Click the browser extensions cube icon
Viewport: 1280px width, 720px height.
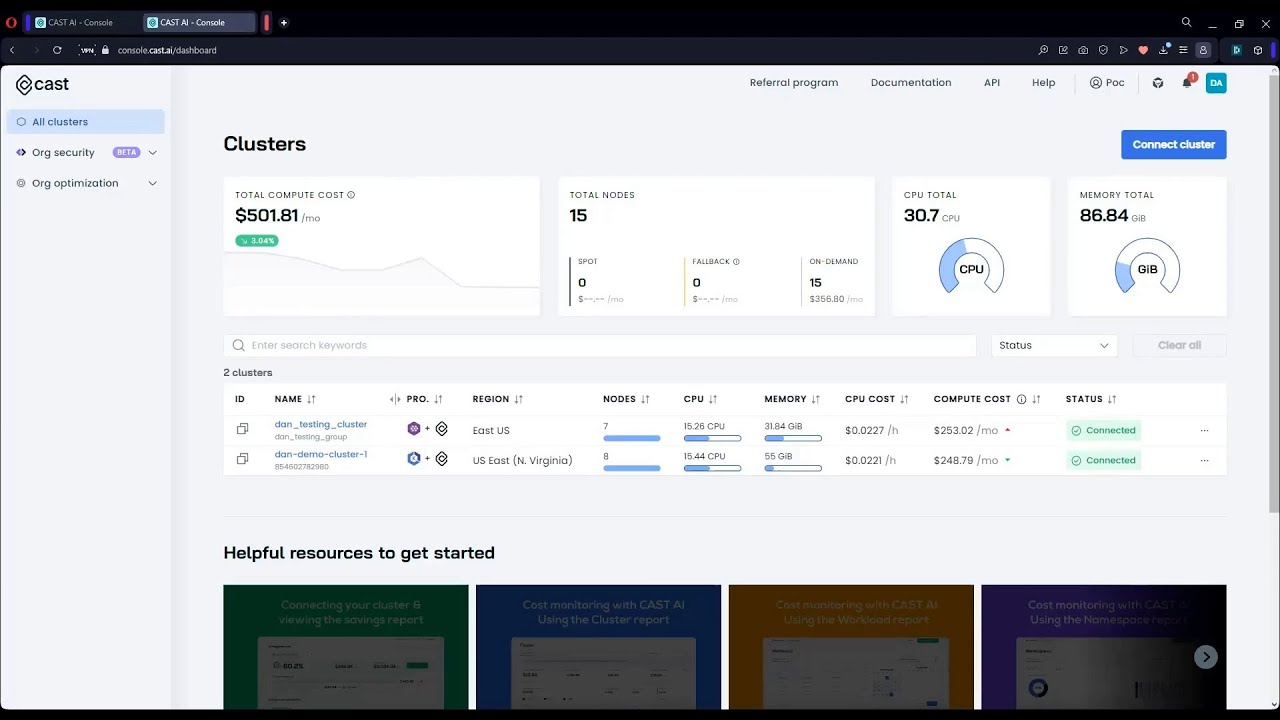1258,50
